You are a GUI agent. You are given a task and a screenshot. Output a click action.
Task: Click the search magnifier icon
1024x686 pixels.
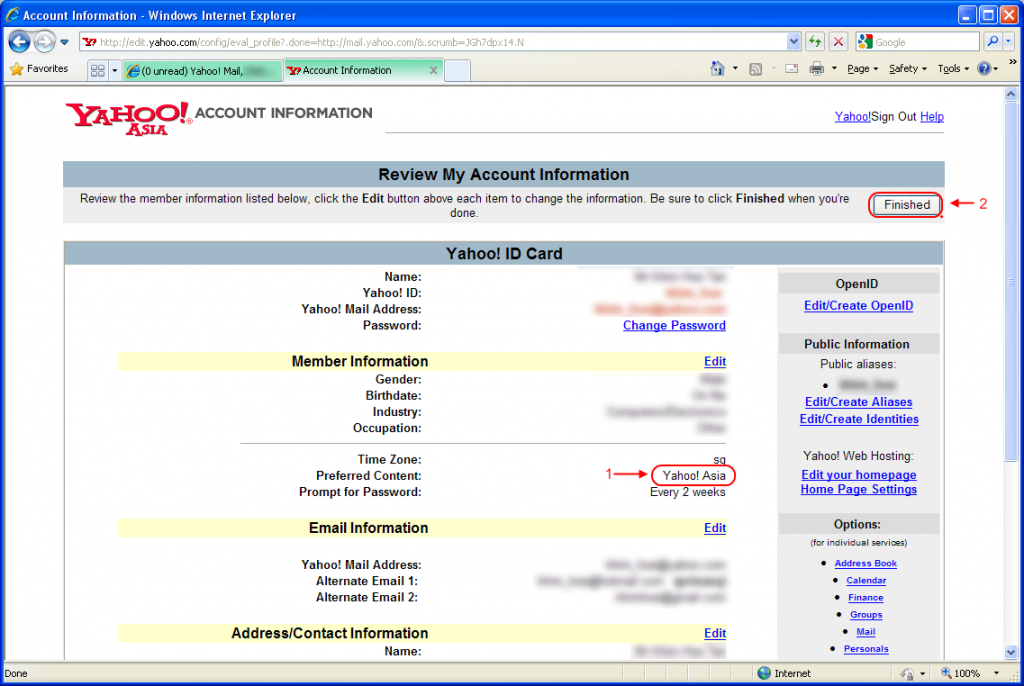coord(991,42)
